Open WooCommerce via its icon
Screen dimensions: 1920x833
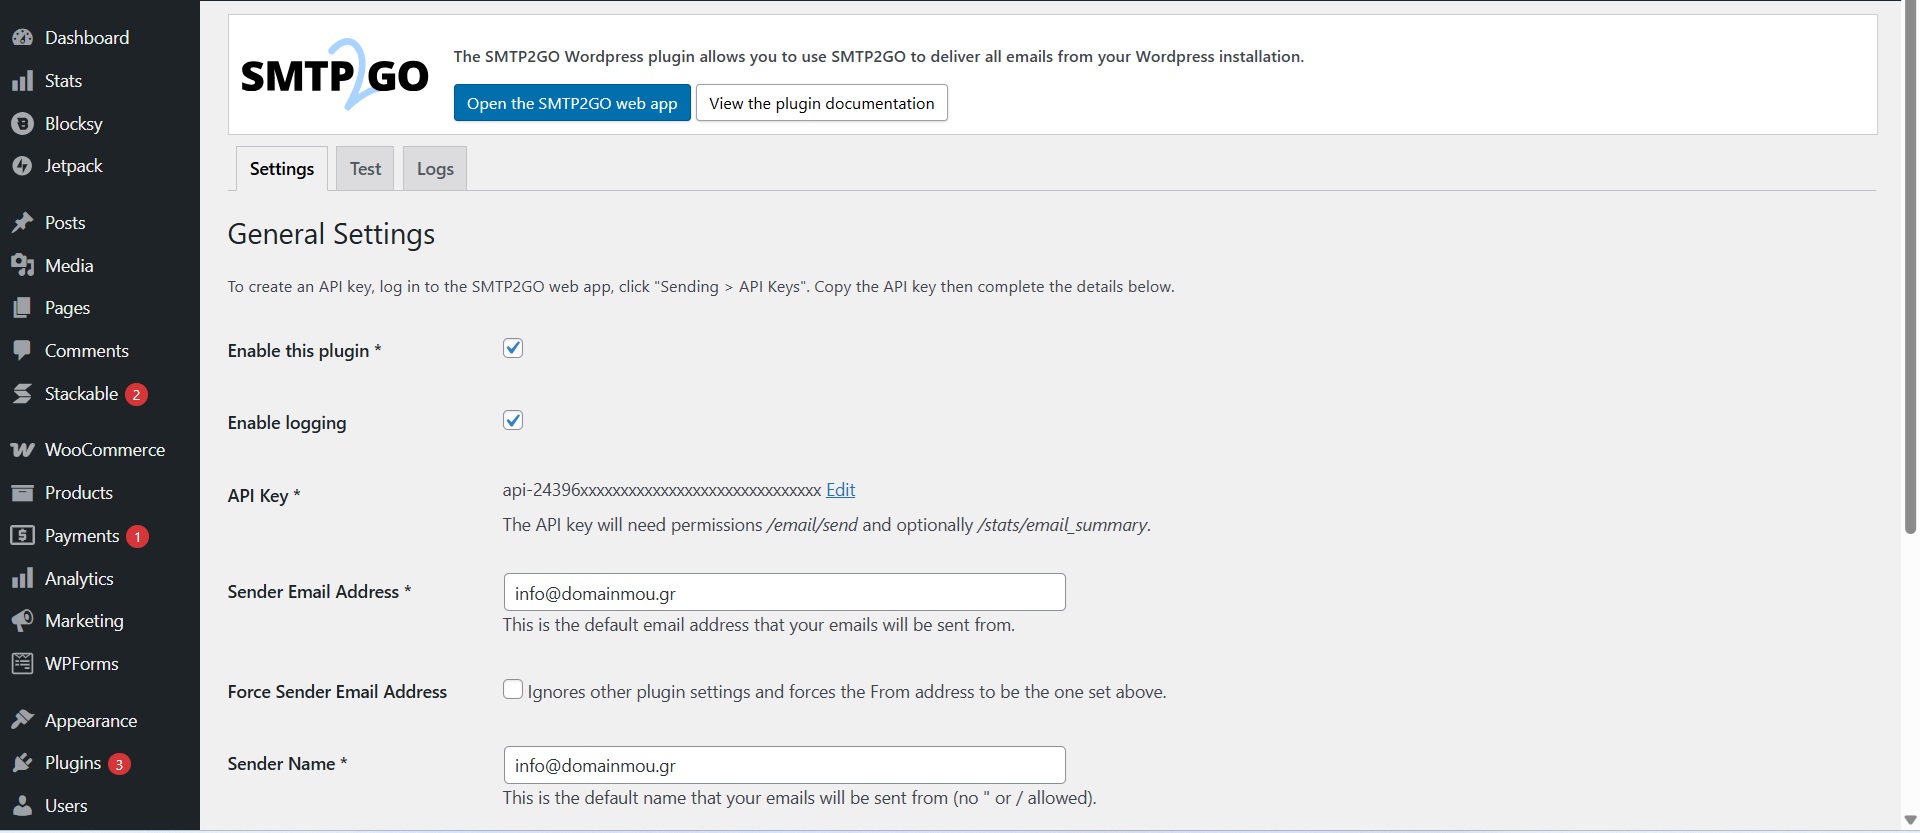pos(22,450)
